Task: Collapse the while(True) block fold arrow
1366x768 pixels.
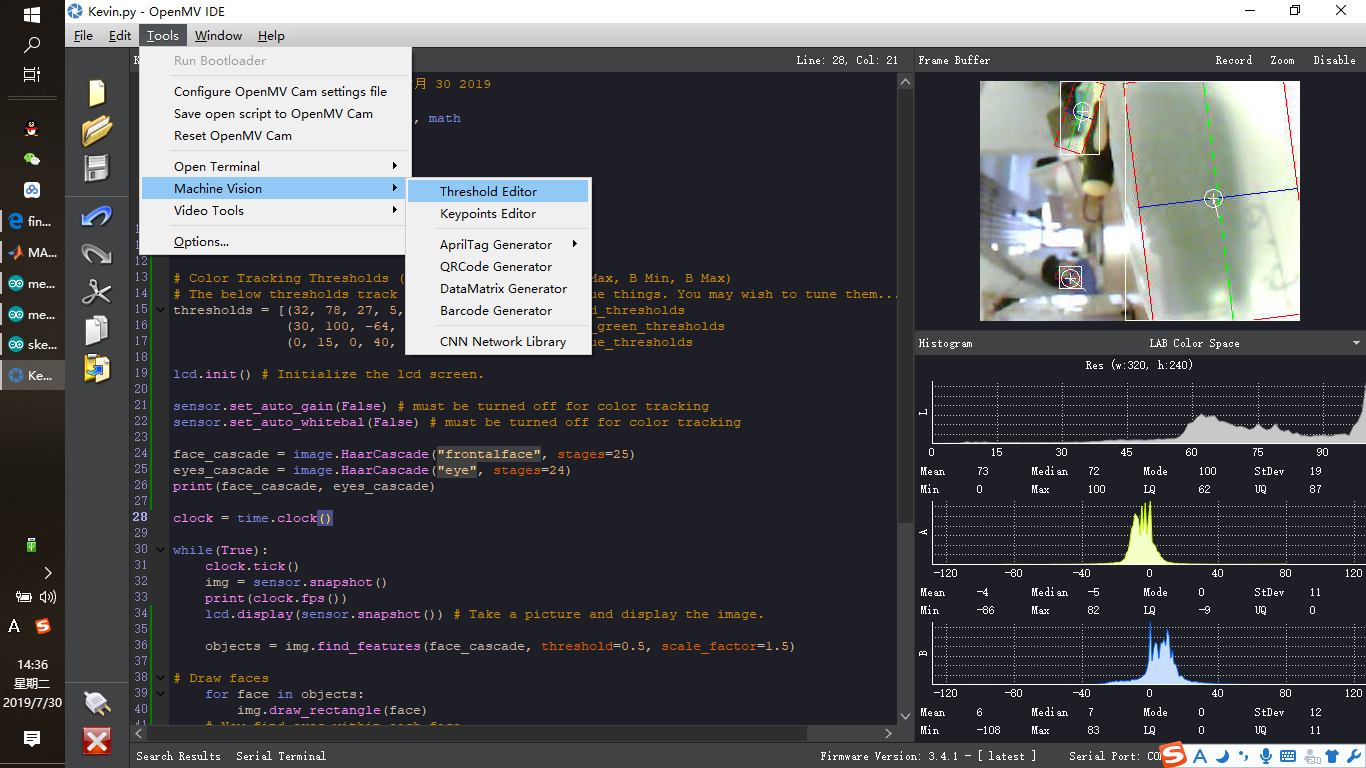Action: point(162,550)
